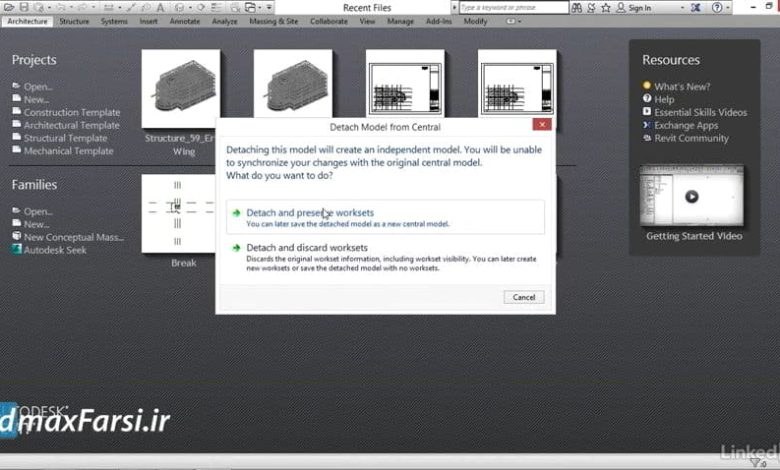Click the Undo arrow icon

61,8
